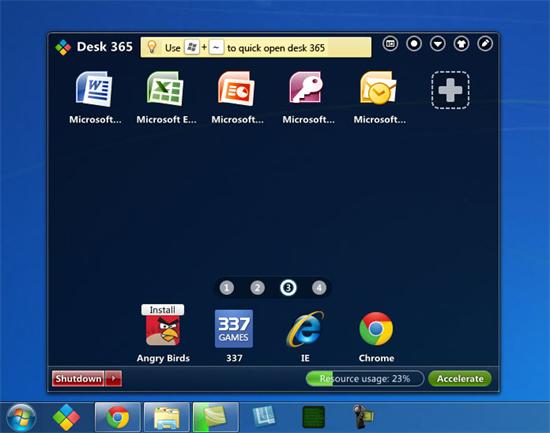Image resolution: width=550 pixels, height=433 pixels.
Task: Switch to page 2 of Desk 365
Action: tap(257, 288)
